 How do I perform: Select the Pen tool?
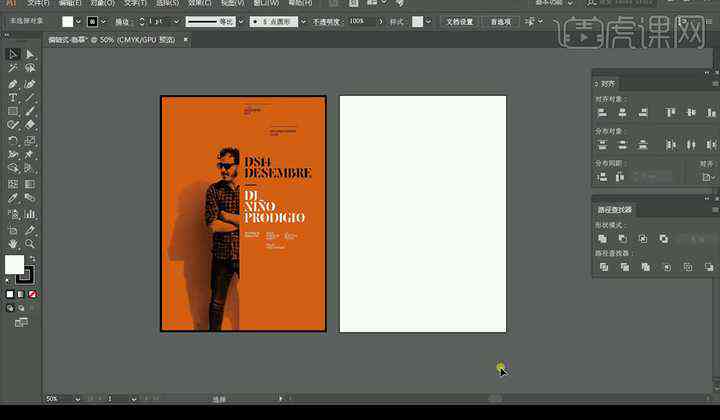13,84
